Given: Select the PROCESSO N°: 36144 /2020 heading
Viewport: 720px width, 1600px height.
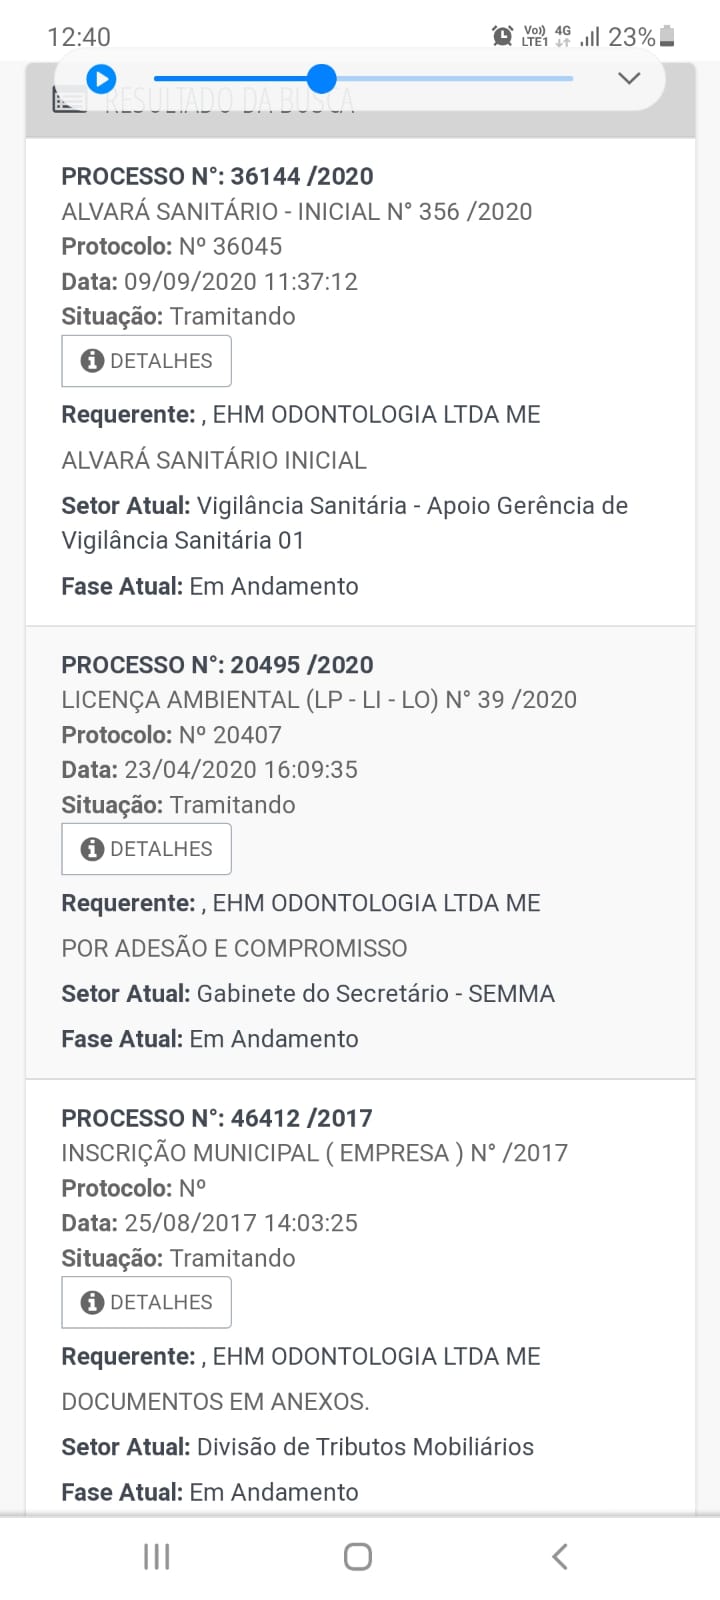Looking at the screenshot, I should (217, 176).
